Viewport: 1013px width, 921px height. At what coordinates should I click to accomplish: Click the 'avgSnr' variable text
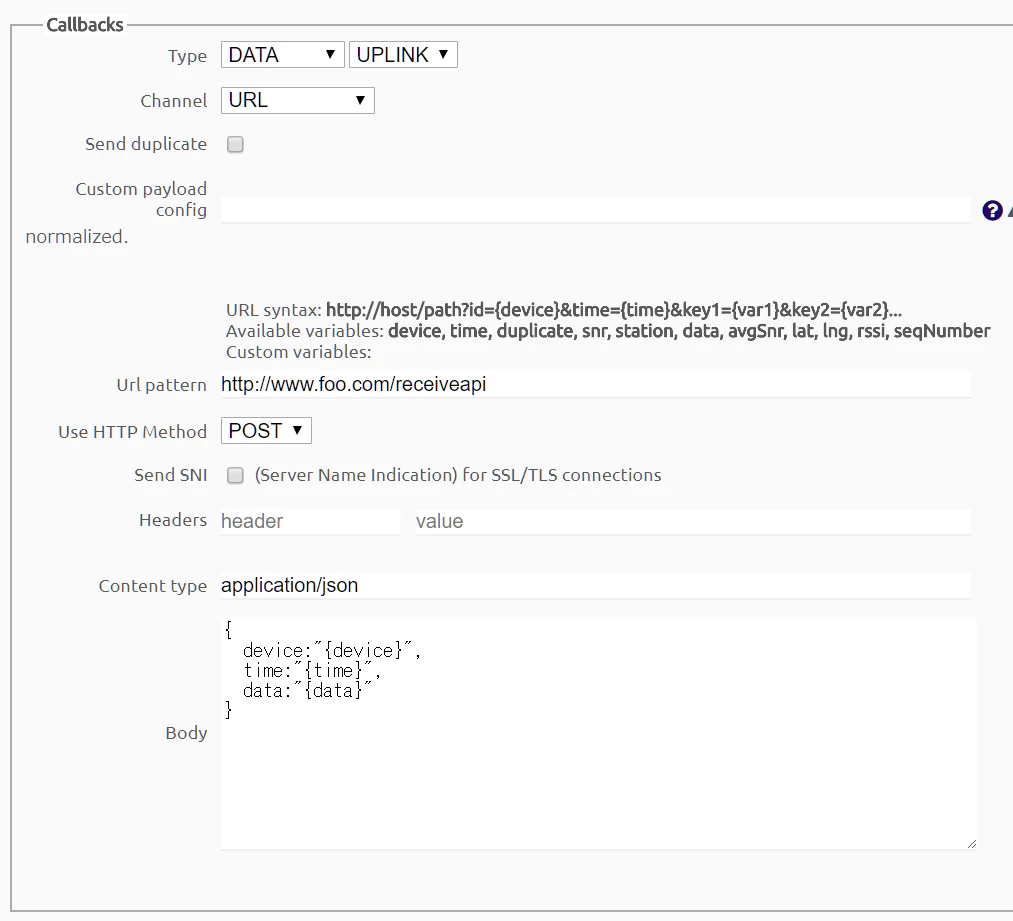[x=756, y=331]
